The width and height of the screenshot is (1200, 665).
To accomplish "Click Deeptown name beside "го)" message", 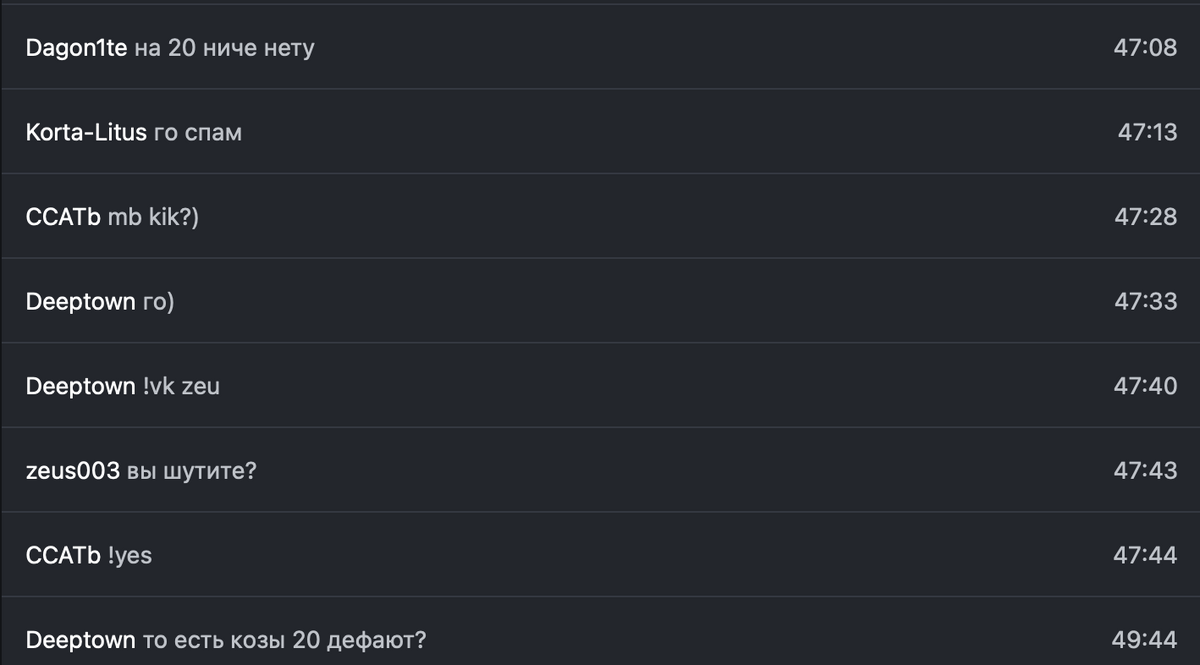I will pos(80,301).
